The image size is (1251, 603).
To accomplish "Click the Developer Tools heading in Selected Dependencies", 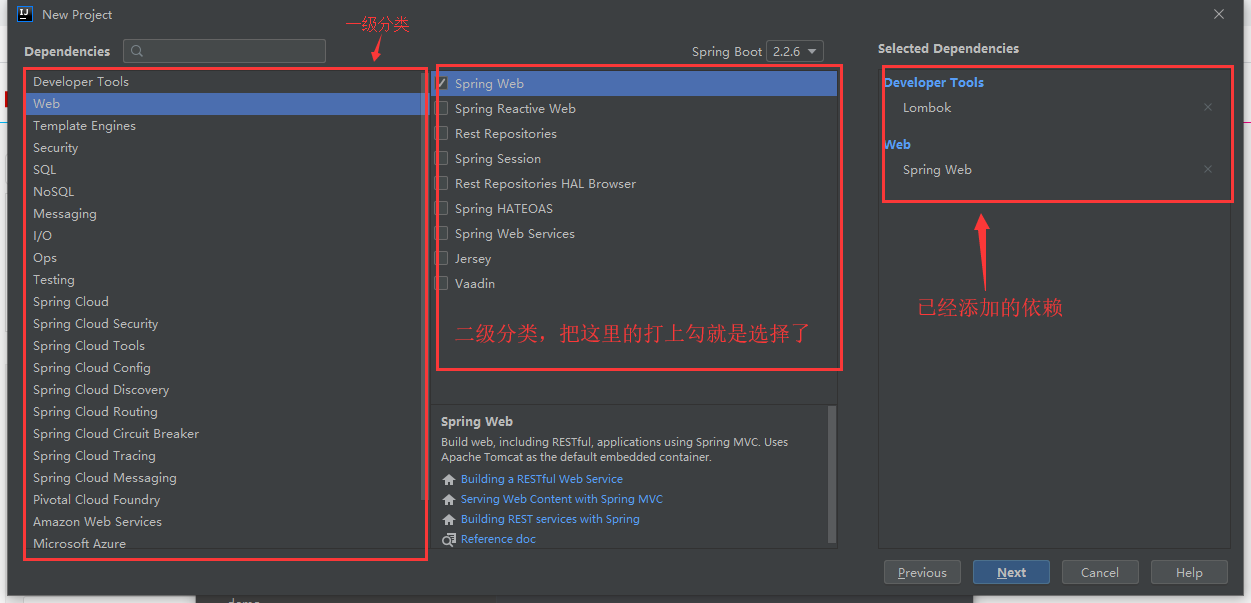I will click(x=934, y=82).
